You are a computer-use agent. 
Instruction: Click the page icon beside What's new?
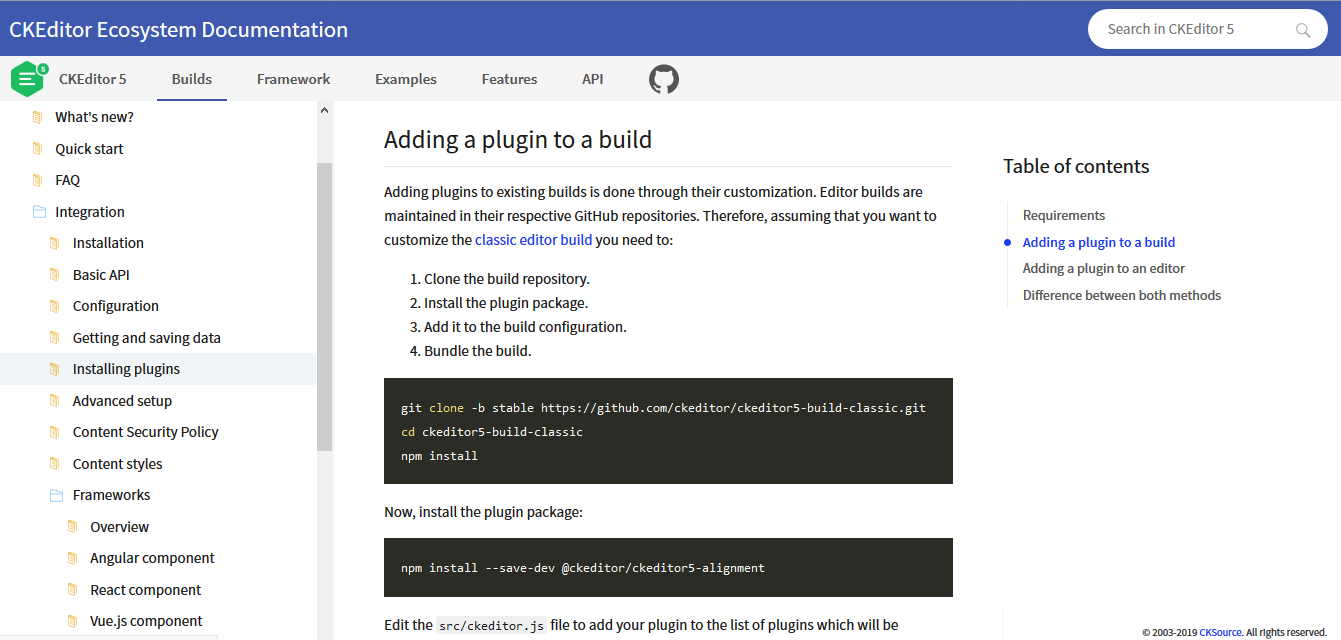[x=38, y=117]
